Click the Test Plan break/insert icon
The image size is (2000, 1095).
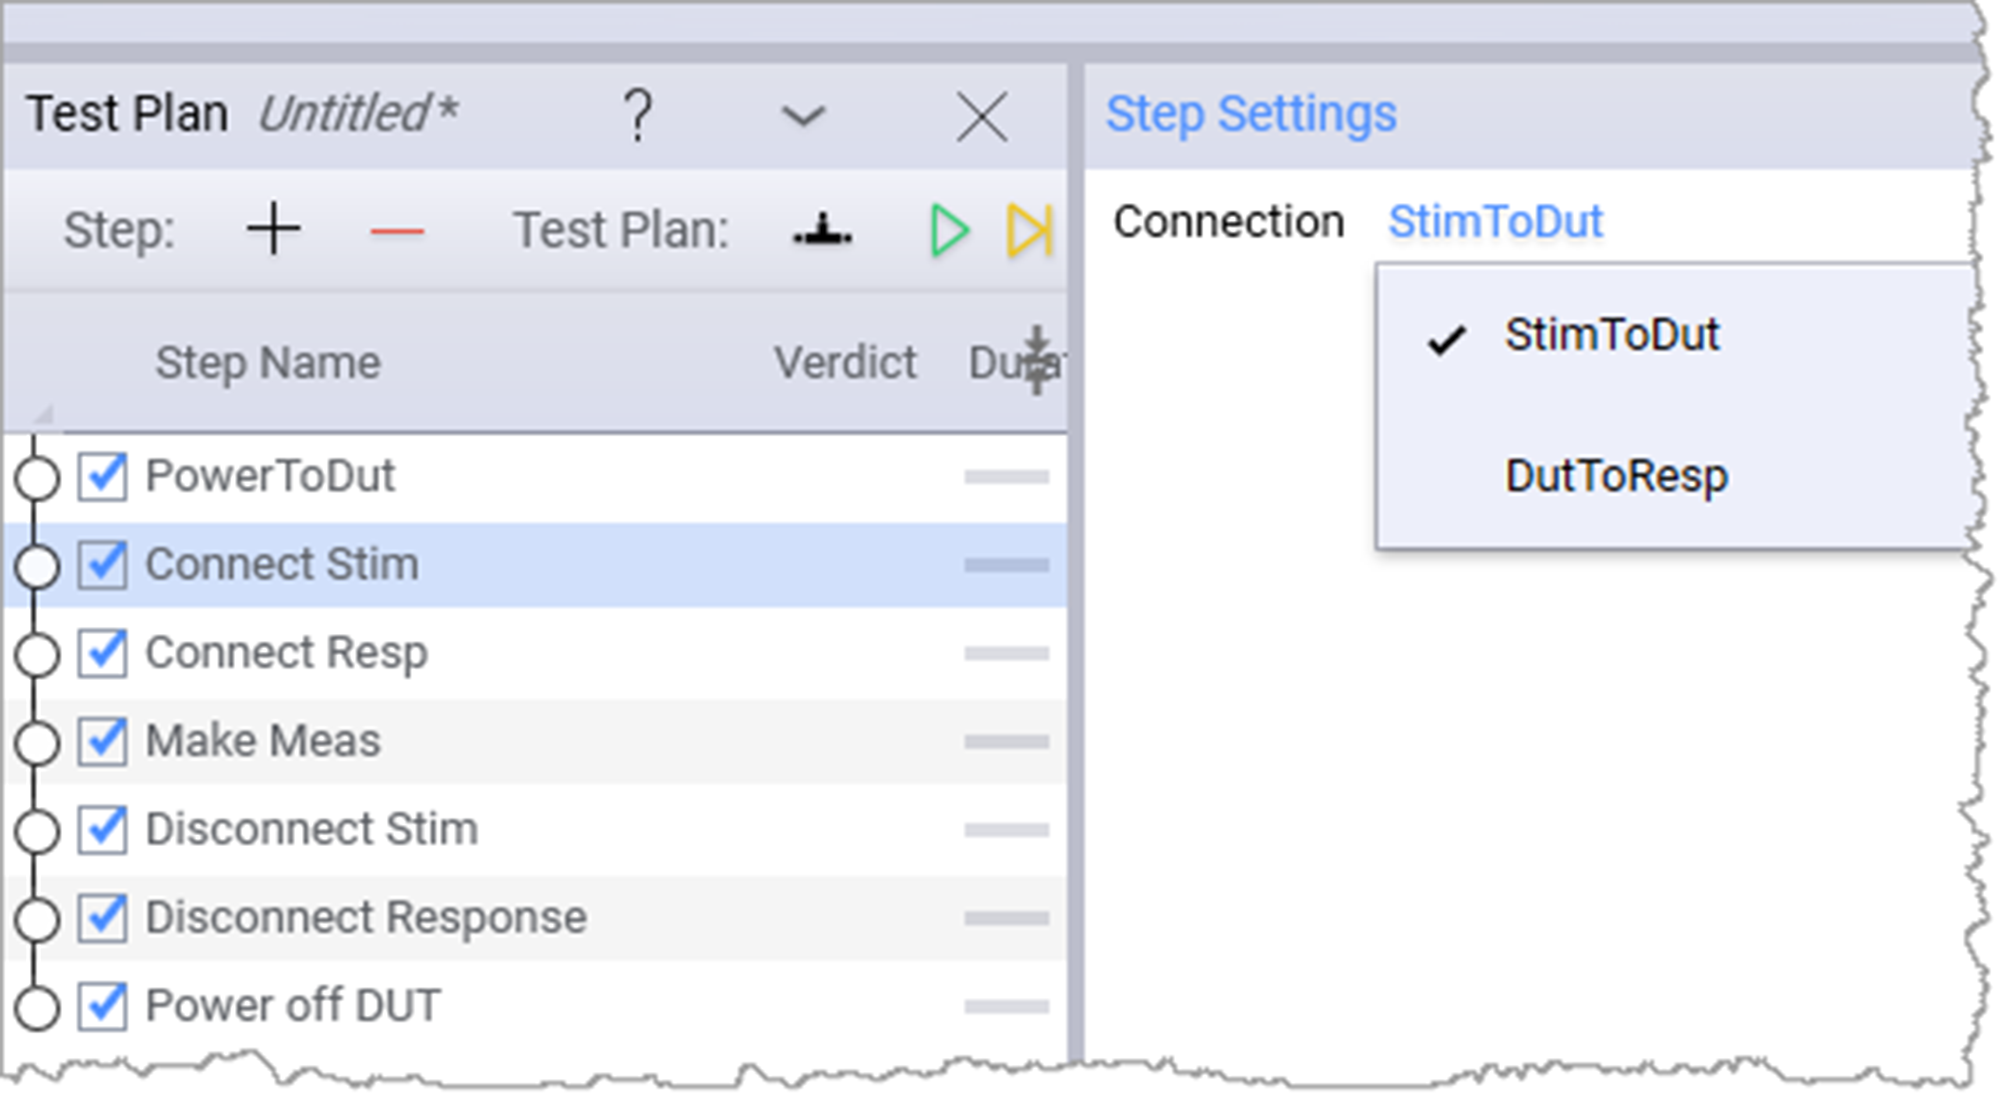tap(822, 231)
